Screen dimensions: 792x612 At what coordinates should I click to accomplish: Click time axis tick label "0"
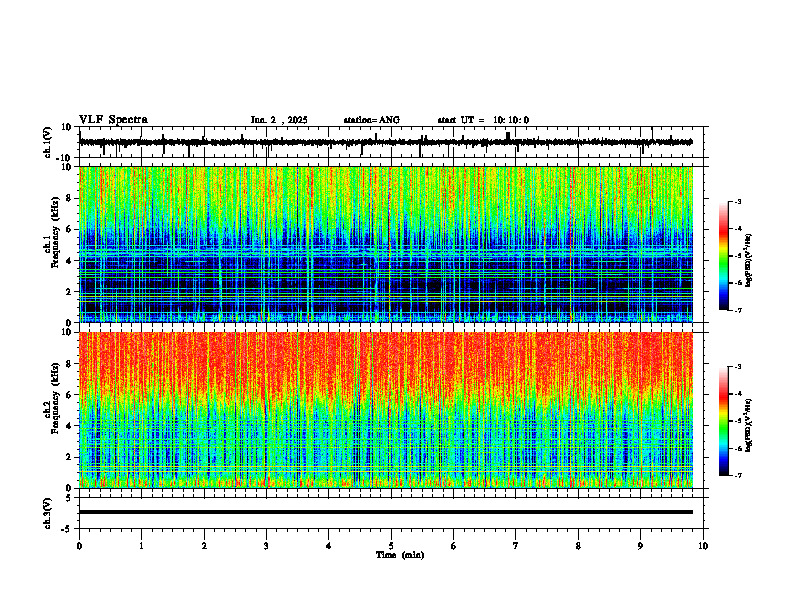pos(79,546)
